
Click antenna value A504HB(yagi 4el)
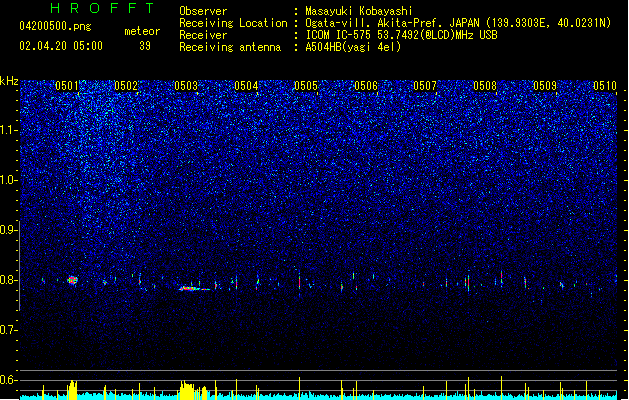tap(353, 47)
